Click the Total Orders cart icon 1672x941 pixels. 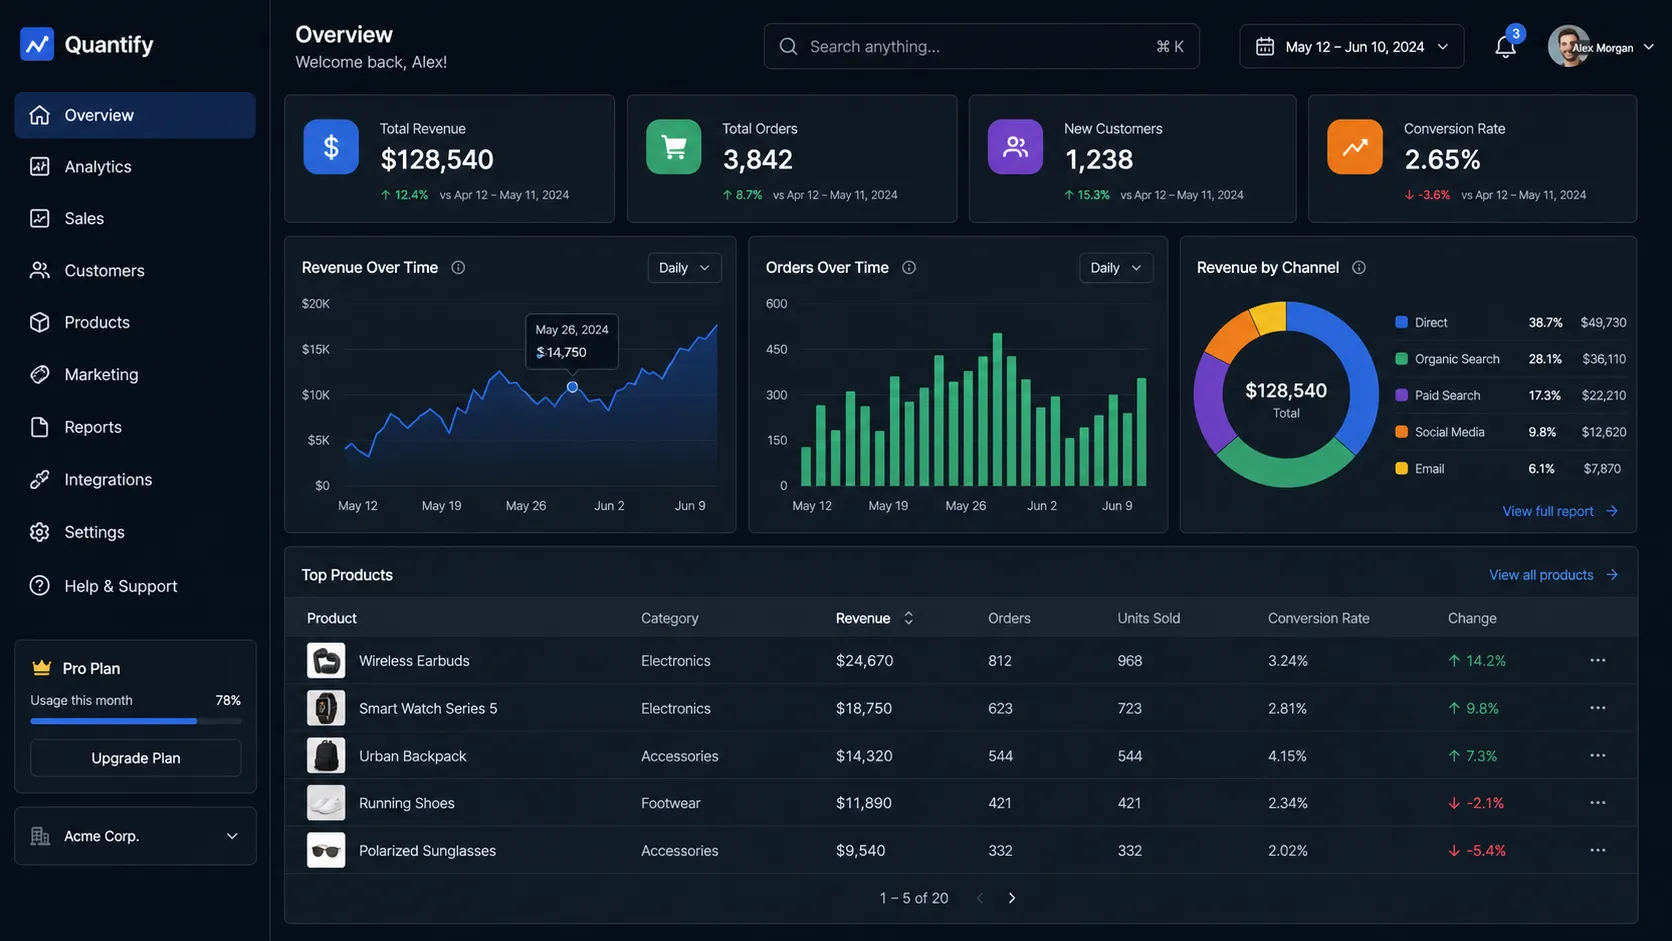tap(674, 147)
